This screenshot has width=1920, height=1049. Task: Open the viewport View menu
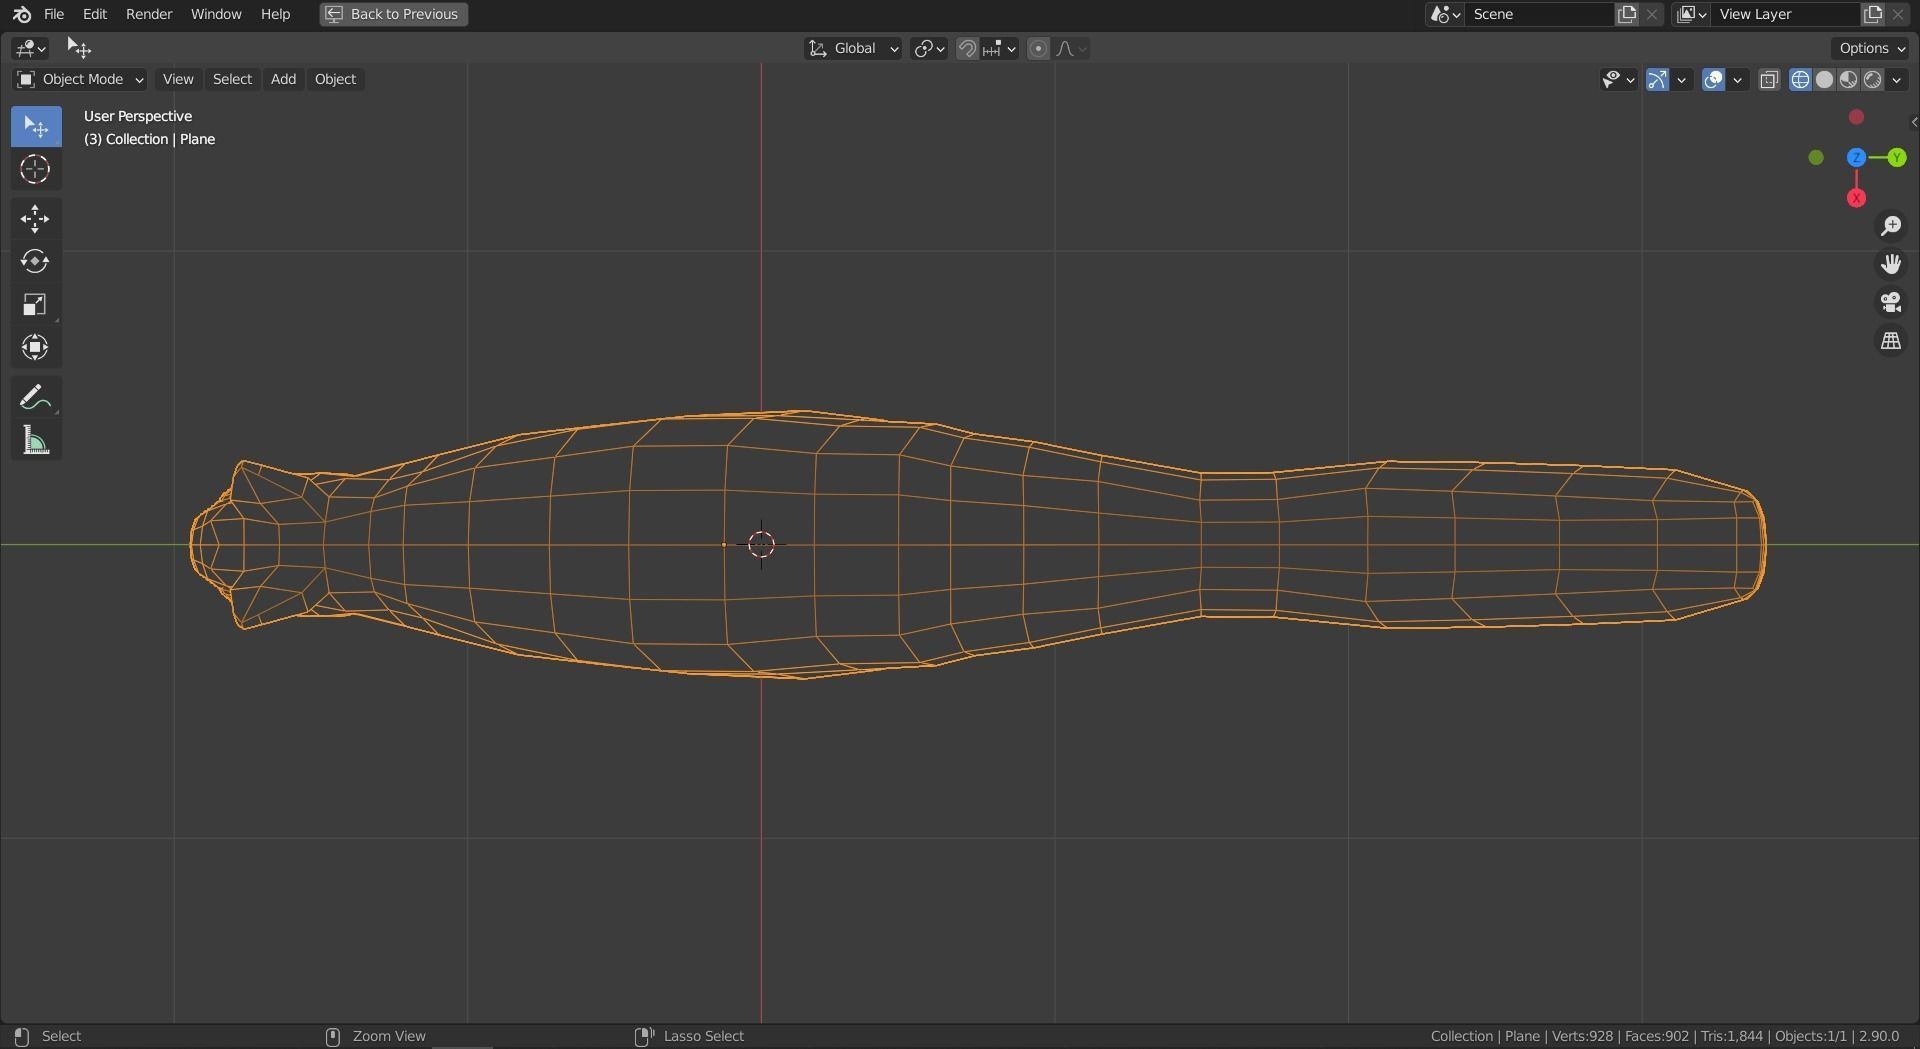pyautogui.click(x=178, y=79)
